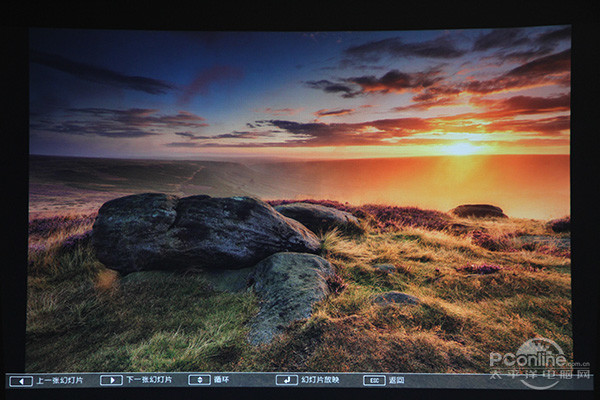This screenshot has height=400, width=600.
Task: Click the distant rock on the horizon
Action: 479,211
